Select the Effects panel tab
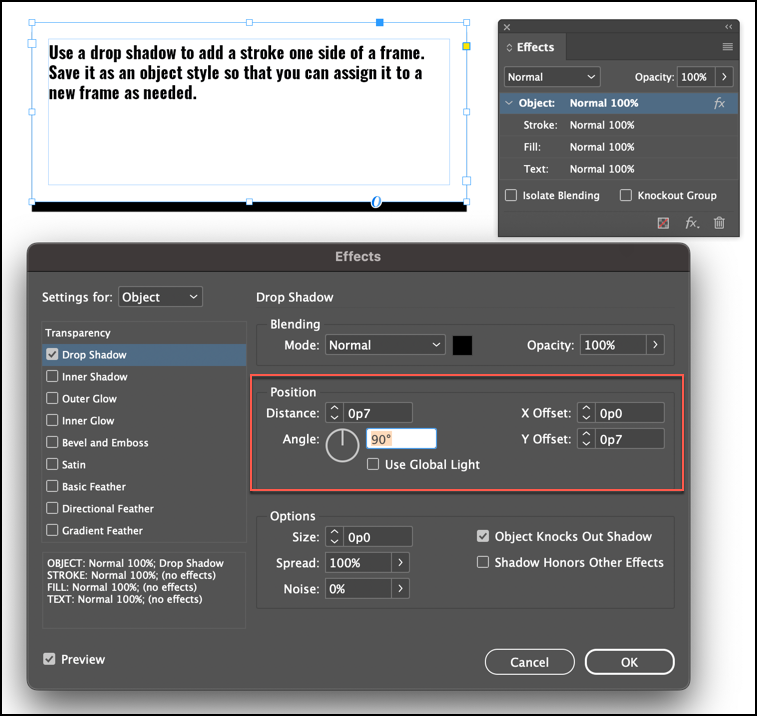 point(533,47)
